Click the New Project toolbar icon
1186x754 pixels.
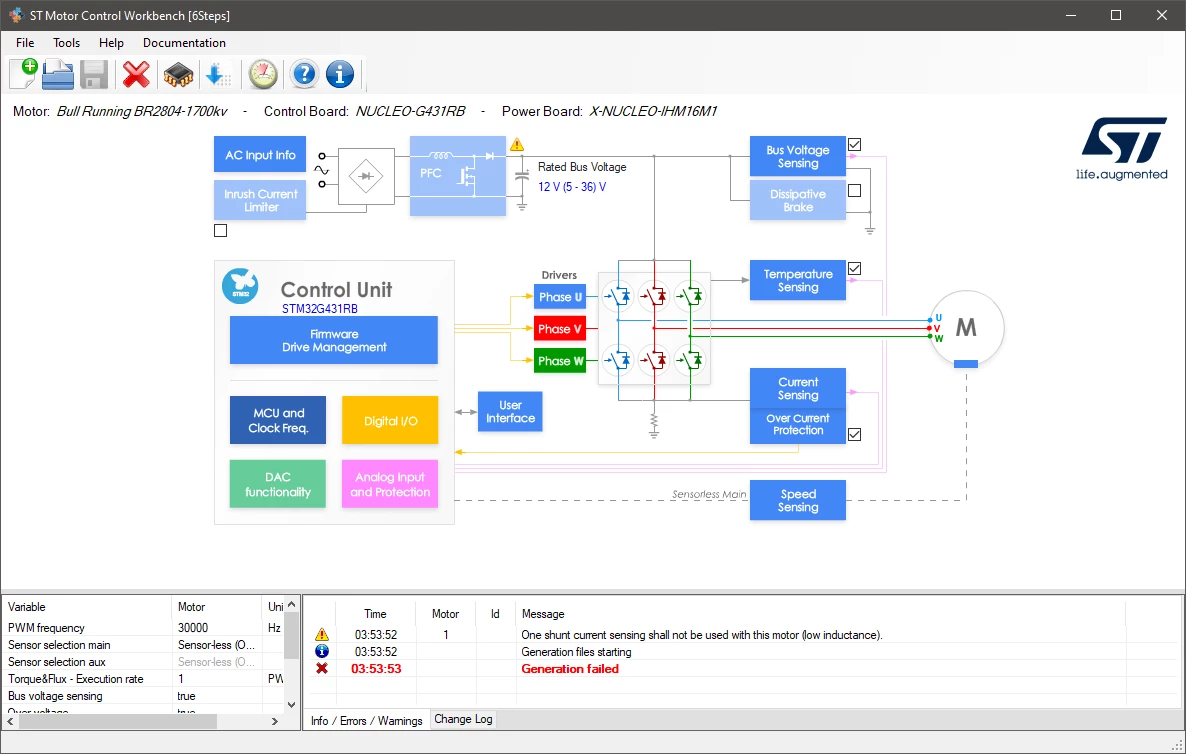tap(23, 74)
